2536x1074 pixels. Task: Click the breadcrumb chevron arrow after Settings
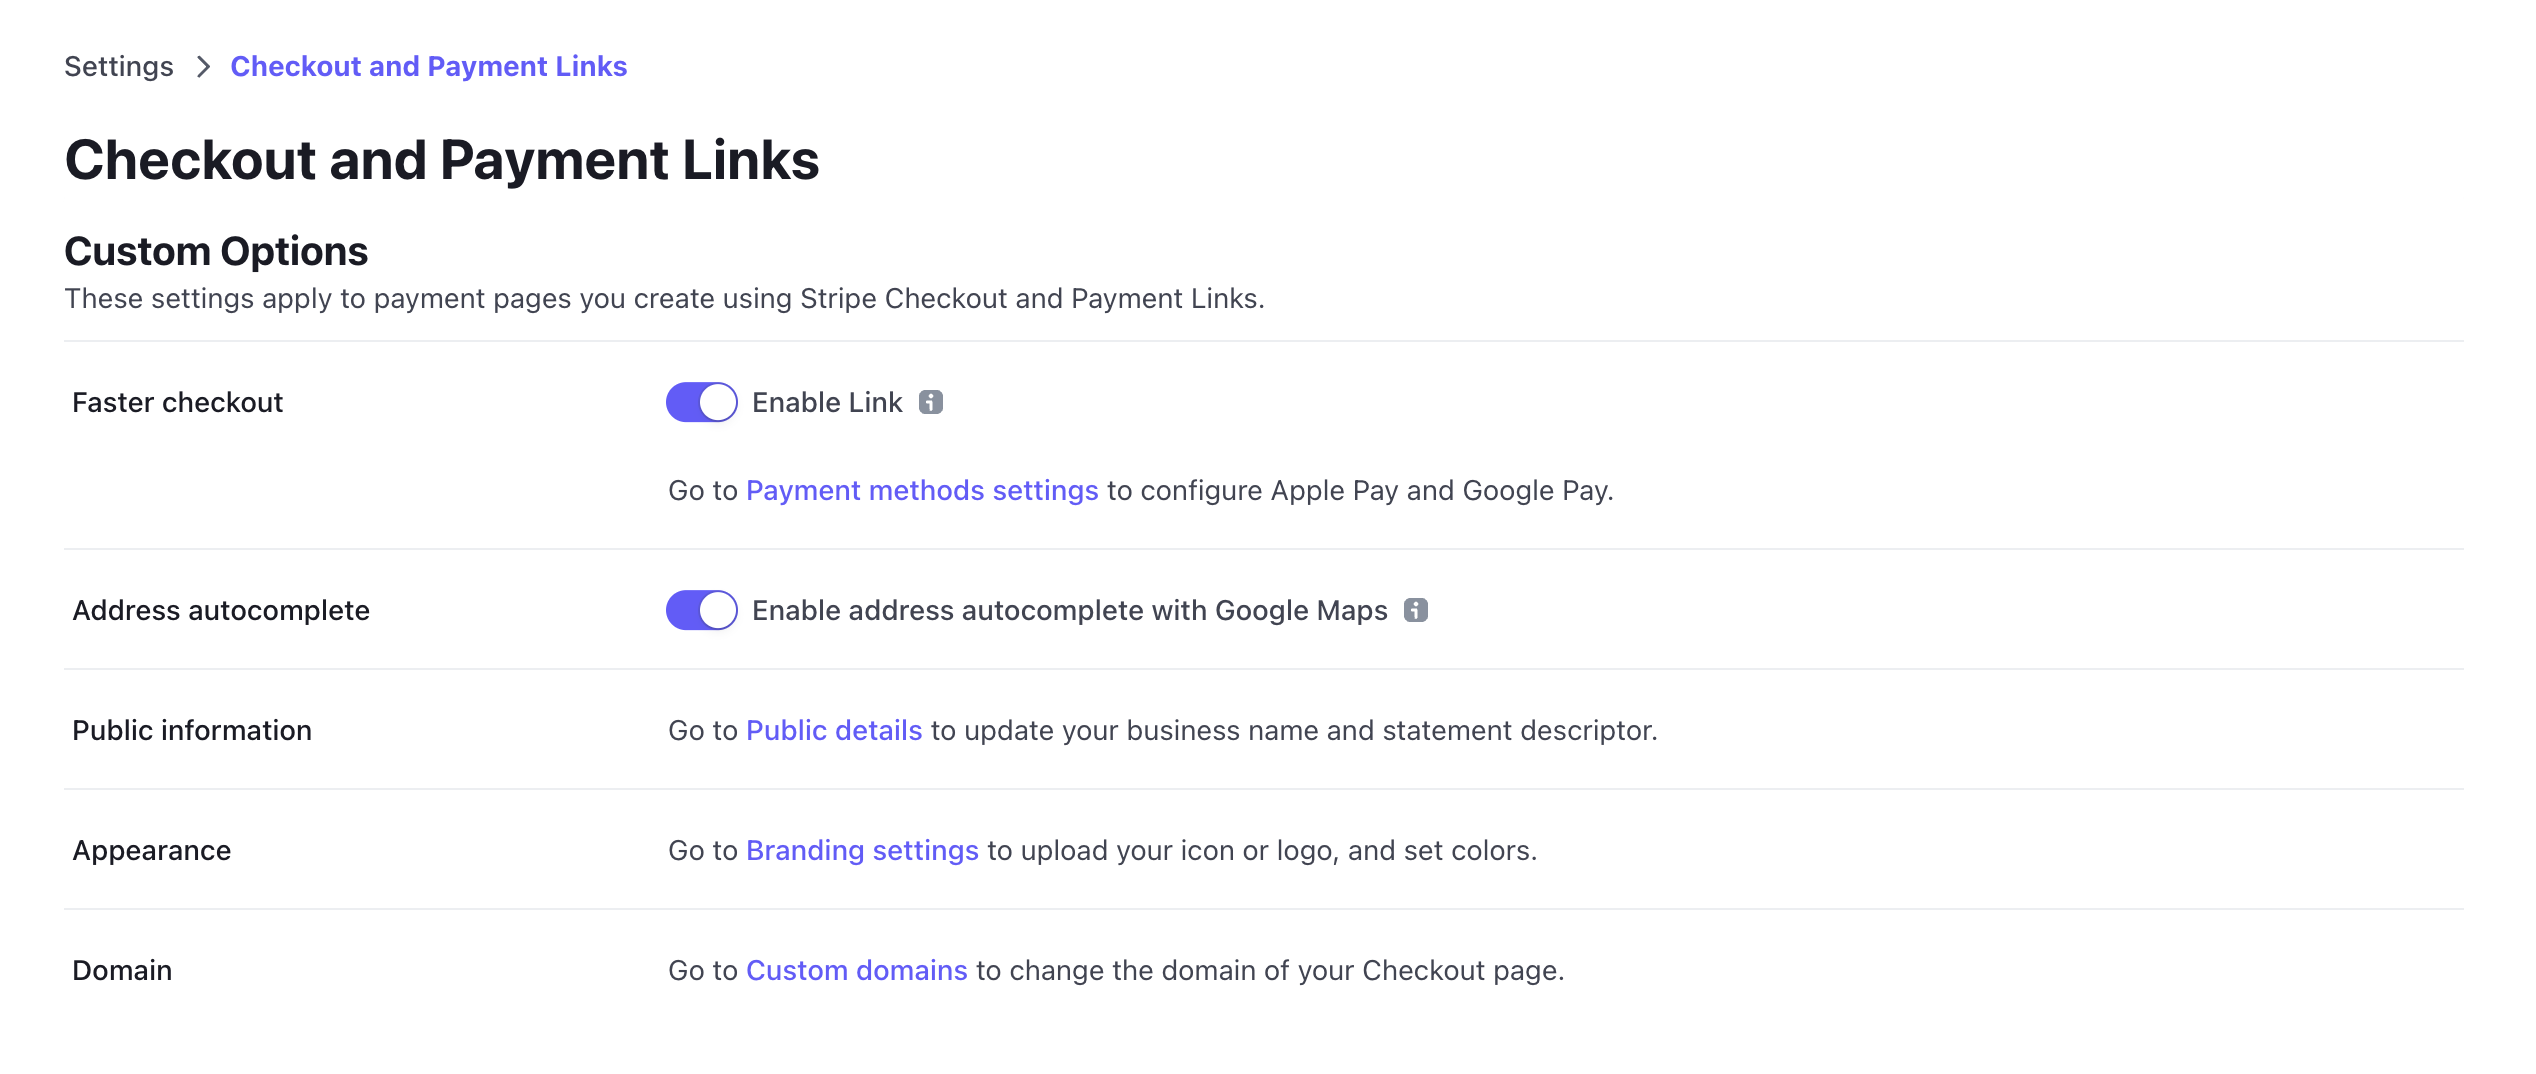coord(203,67)
